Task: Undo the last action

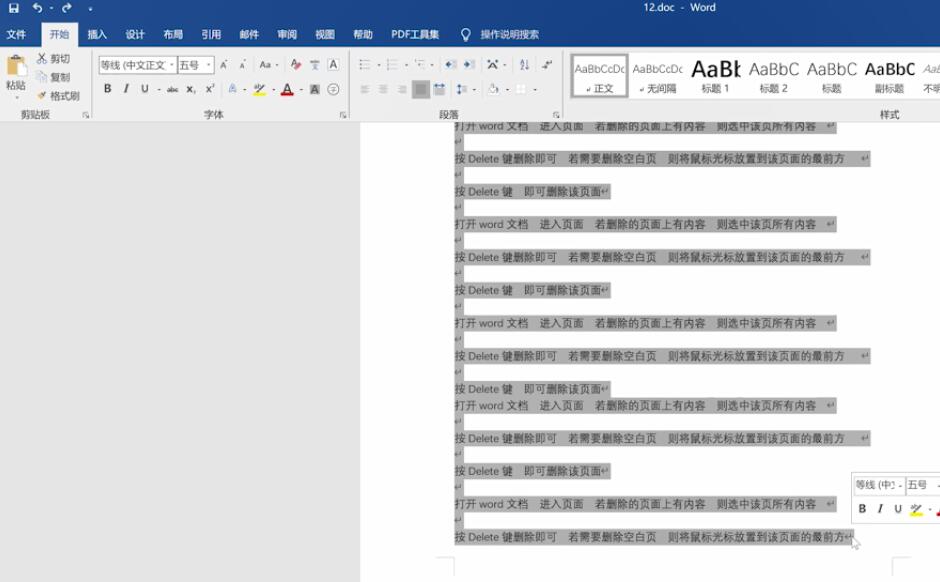Action: (x=37, y=8)
